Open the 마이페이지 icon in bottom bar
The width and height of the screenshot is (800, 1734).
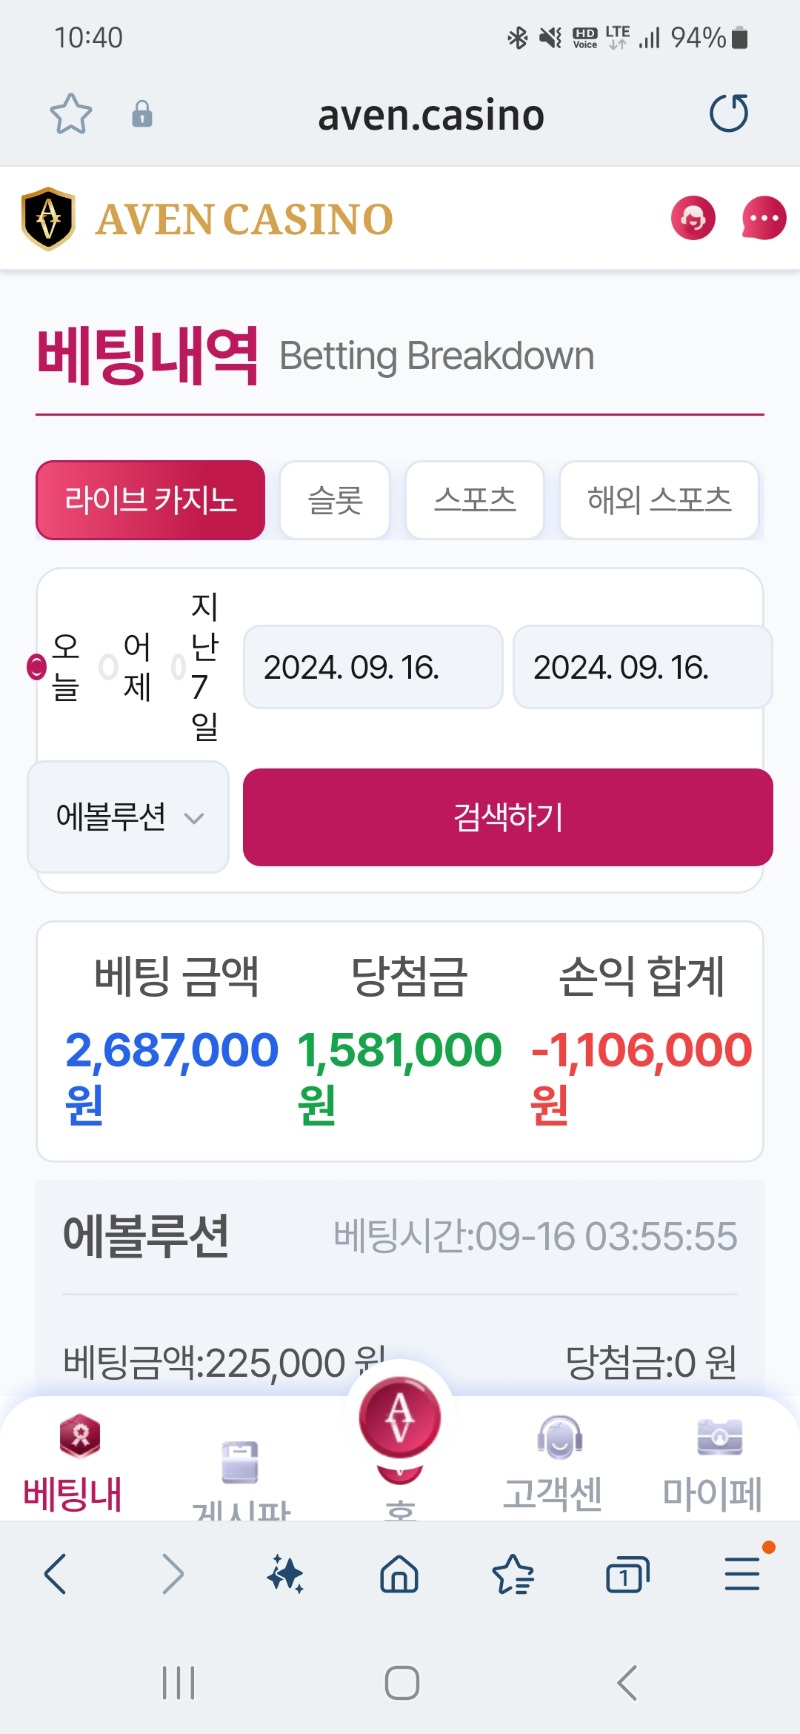pyautogui.click(x=720, y=1438)
